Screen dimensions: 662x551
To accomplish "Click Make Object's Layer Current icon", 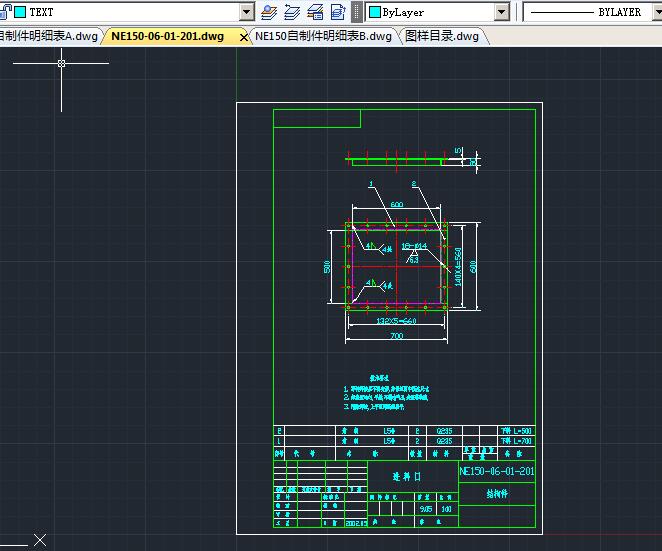I will [268, 12].
